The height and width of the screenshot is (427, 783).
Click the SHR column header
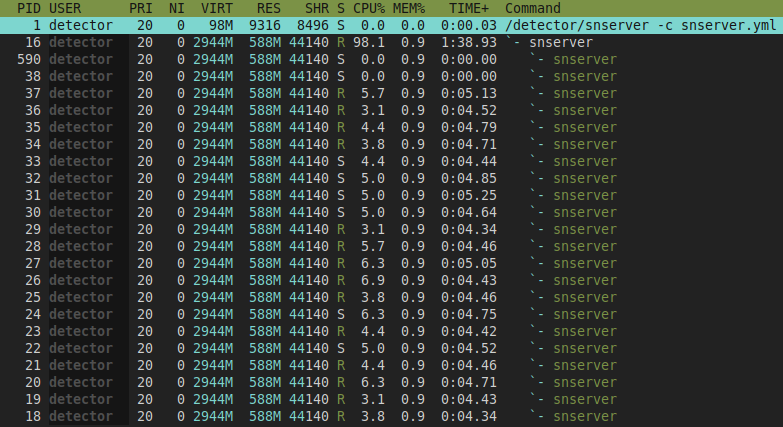pyautogui.click(x=317, y=8)
